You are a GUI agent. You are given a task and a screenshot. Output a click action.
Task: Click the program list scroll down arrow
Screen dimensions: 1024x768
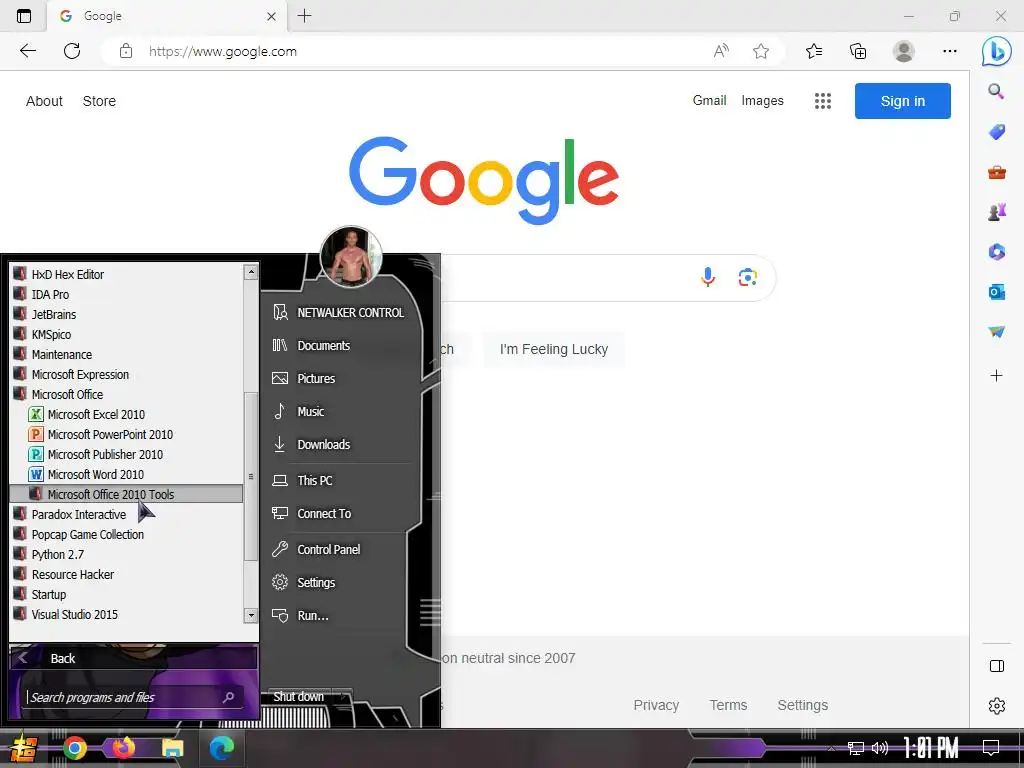tap(251, 615)
